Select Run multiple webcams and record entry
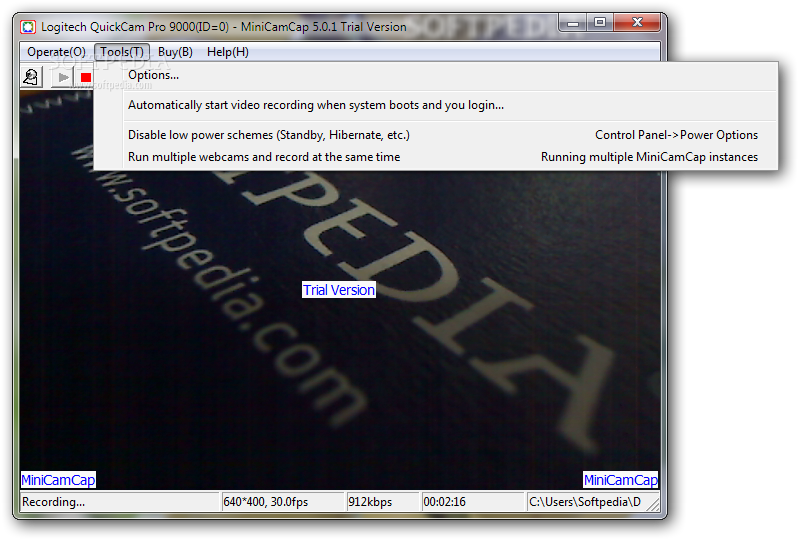The height and width of the screenshot is (540, 799). [436, 157]
